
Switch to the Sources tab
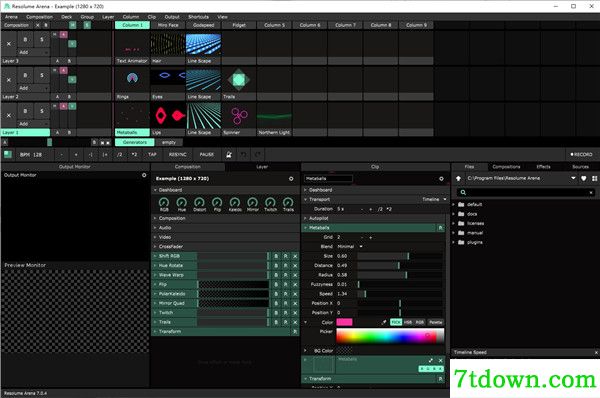coord(580,167)
